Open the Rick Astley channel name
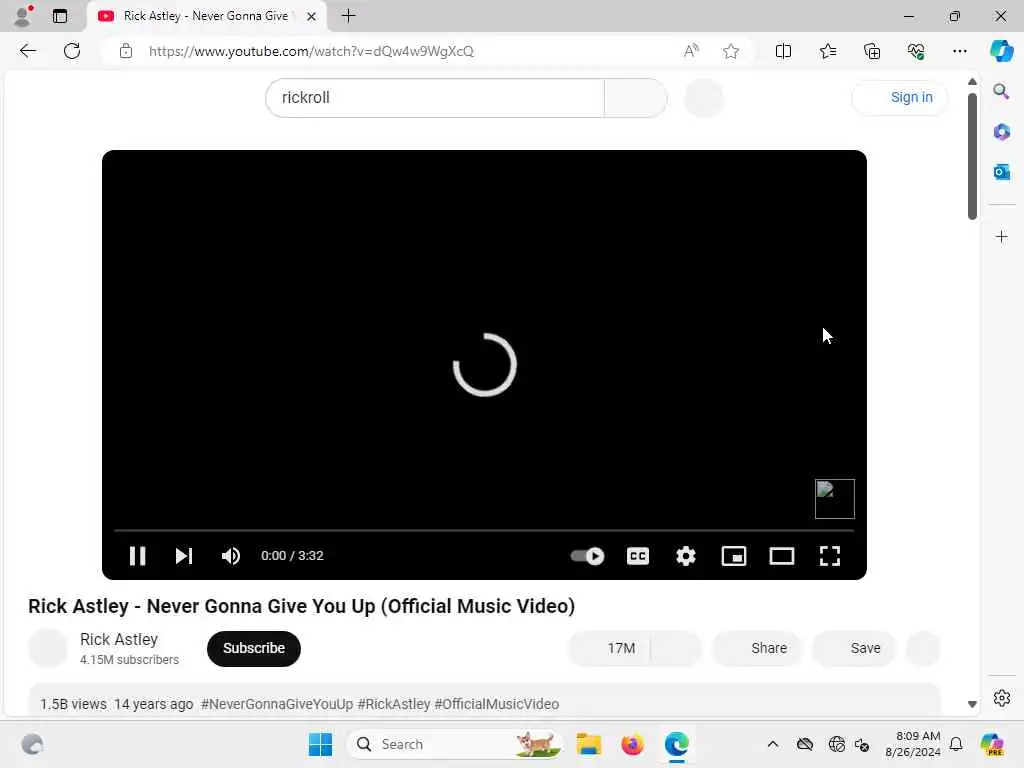This screenshot has width=1024, height=768. (x=119, y=639)
